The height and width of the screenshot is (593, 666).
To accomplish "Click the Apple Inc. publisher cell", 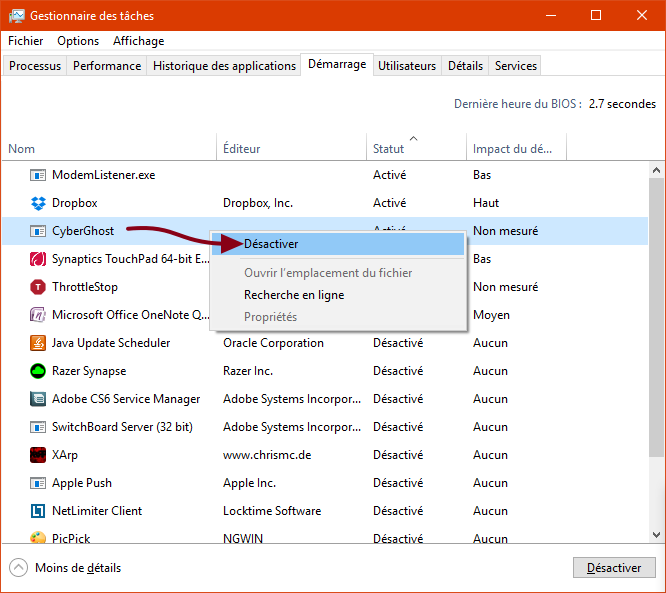I will [x=250, y=483].
